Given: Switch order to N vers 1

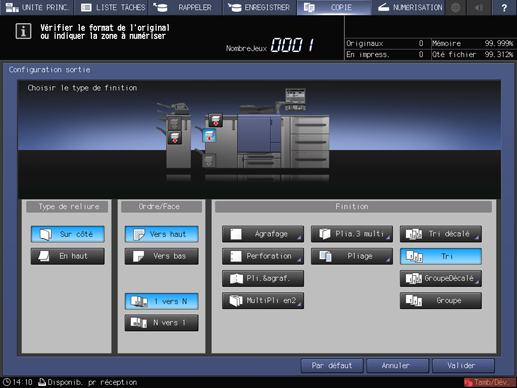Looking at the screenshot, I should (x=162, y=323).
